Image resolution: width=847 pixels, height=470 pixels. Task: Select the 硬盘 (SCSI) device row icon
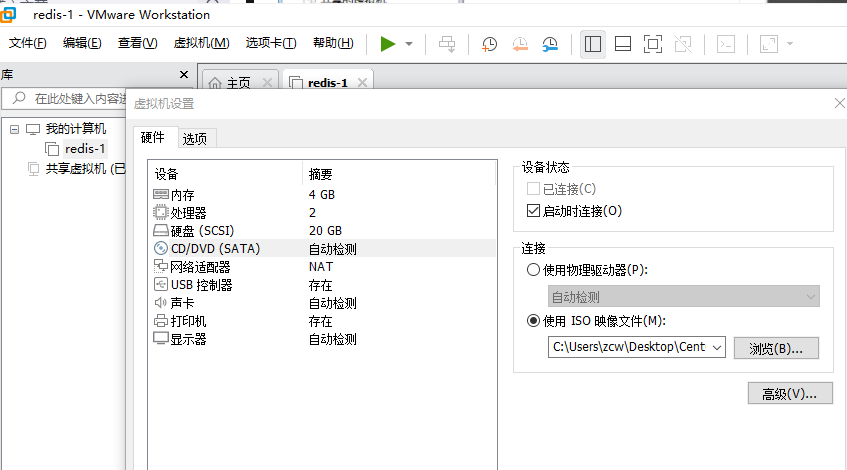click(x=161, y=231)
